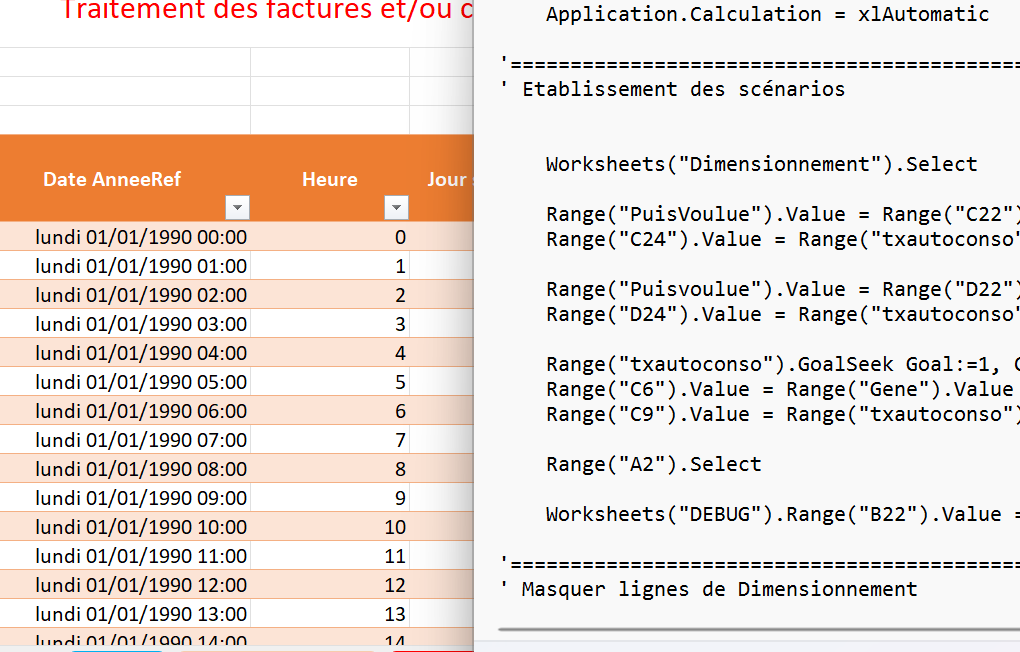Viewport: 1020px width, 652px height.
Task: Open the Heure column filter dropdown
Action: [x=397, y=207]
